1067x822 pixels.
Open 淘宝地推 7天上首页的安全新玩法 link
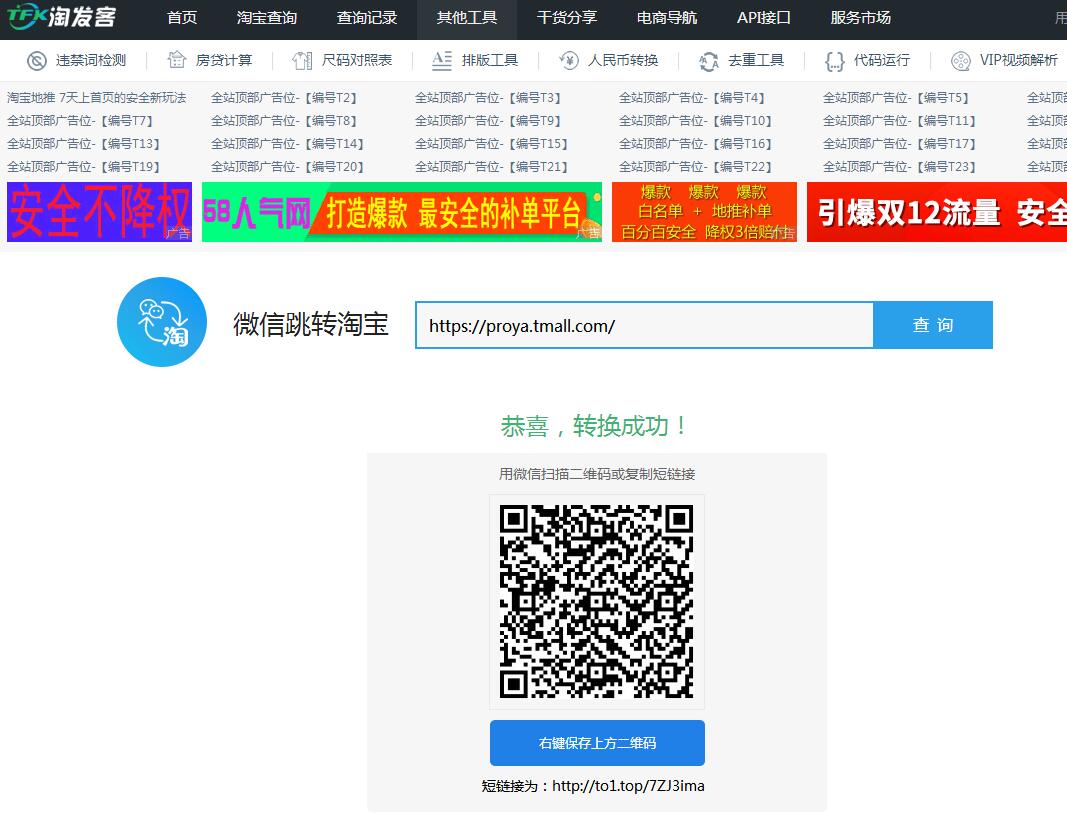click(96, 98)
